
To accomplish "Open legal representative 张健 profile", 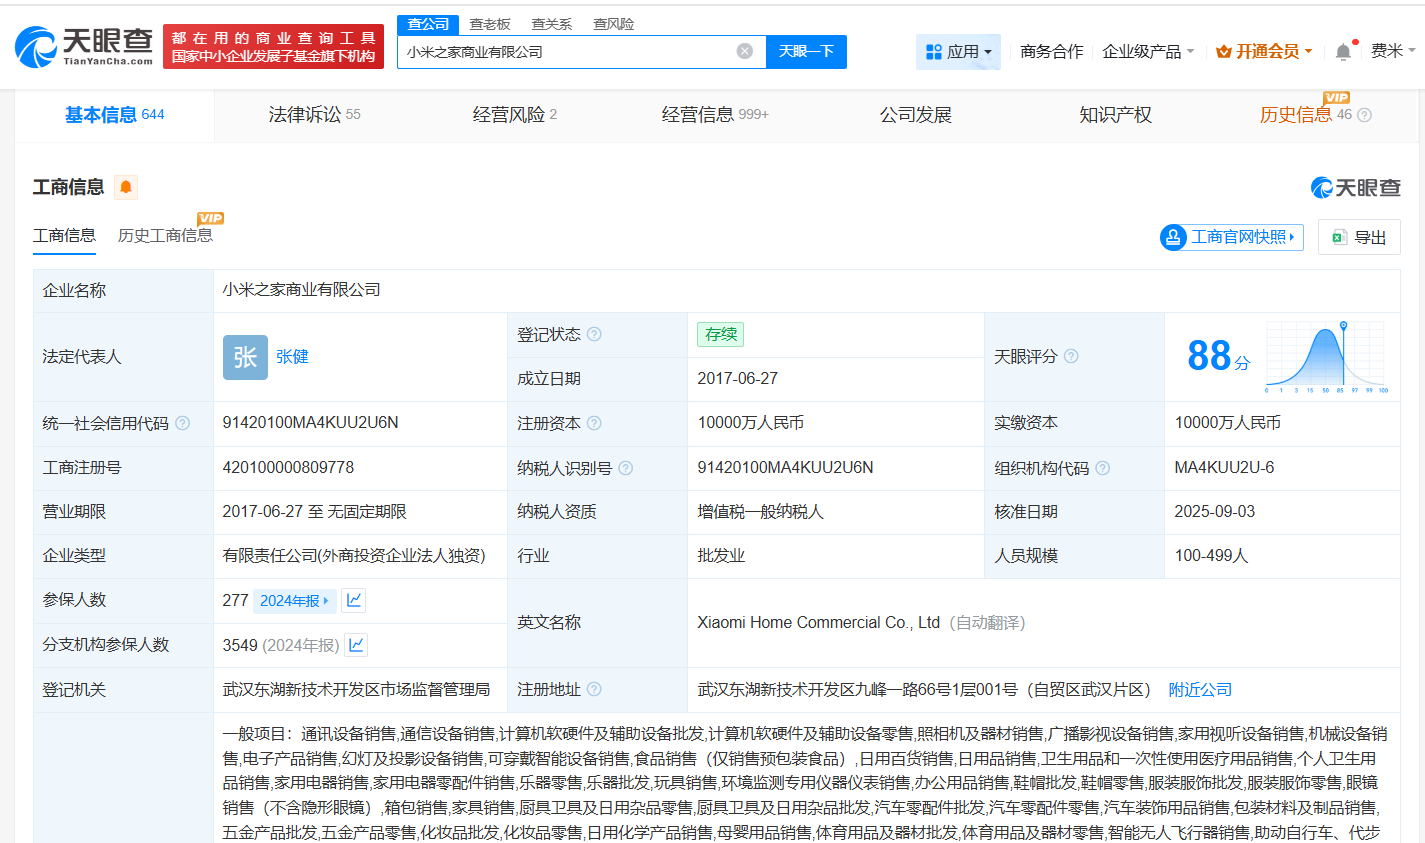I will pyautogui.click(x=292, y=356).
